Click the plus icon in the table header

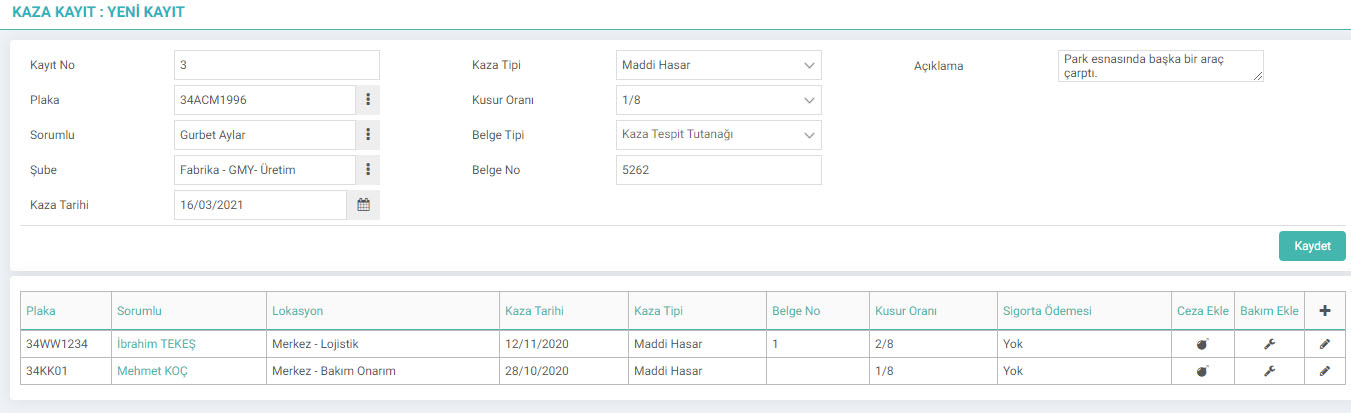[x=1325, y=311]
